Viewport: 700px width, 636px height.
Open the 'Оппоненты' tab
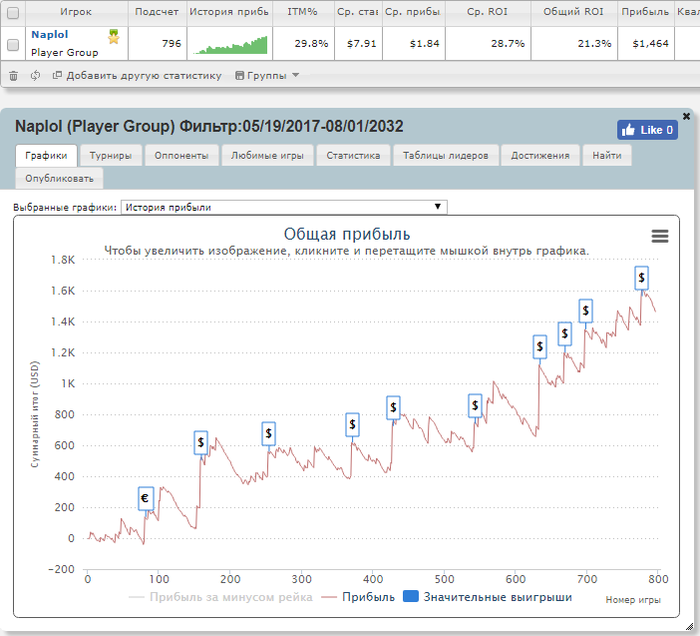pyautogui.click(x=181, y=155)
